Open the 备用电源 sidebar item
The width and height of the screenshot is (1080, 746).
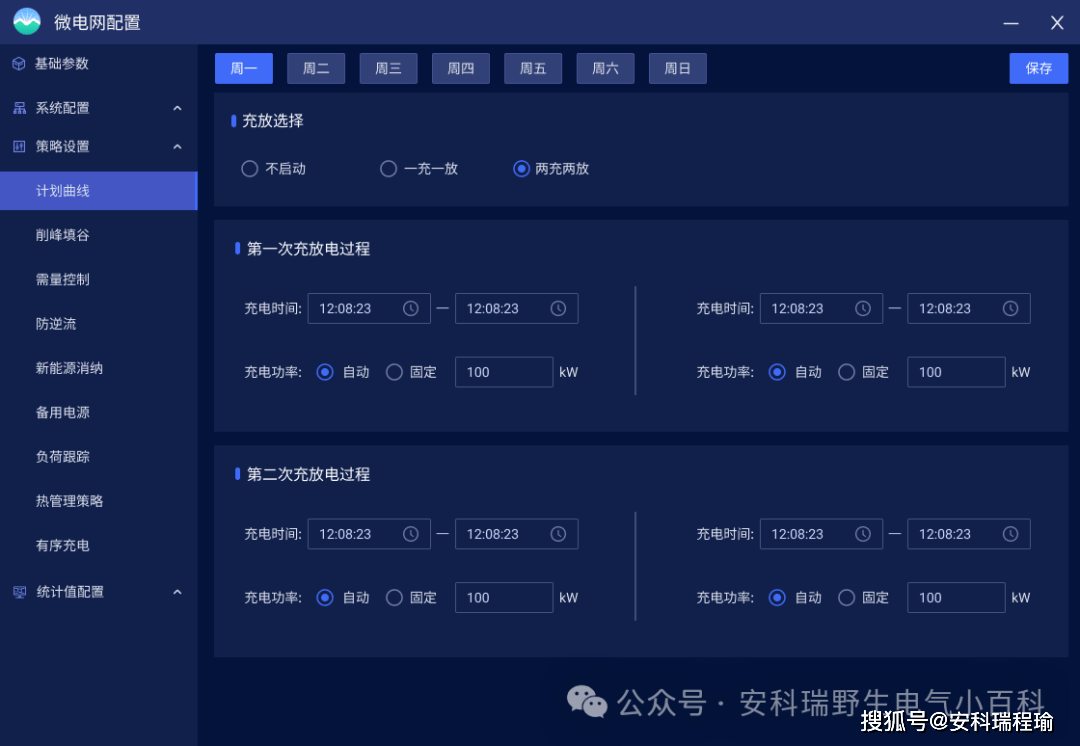coord(98,412)
